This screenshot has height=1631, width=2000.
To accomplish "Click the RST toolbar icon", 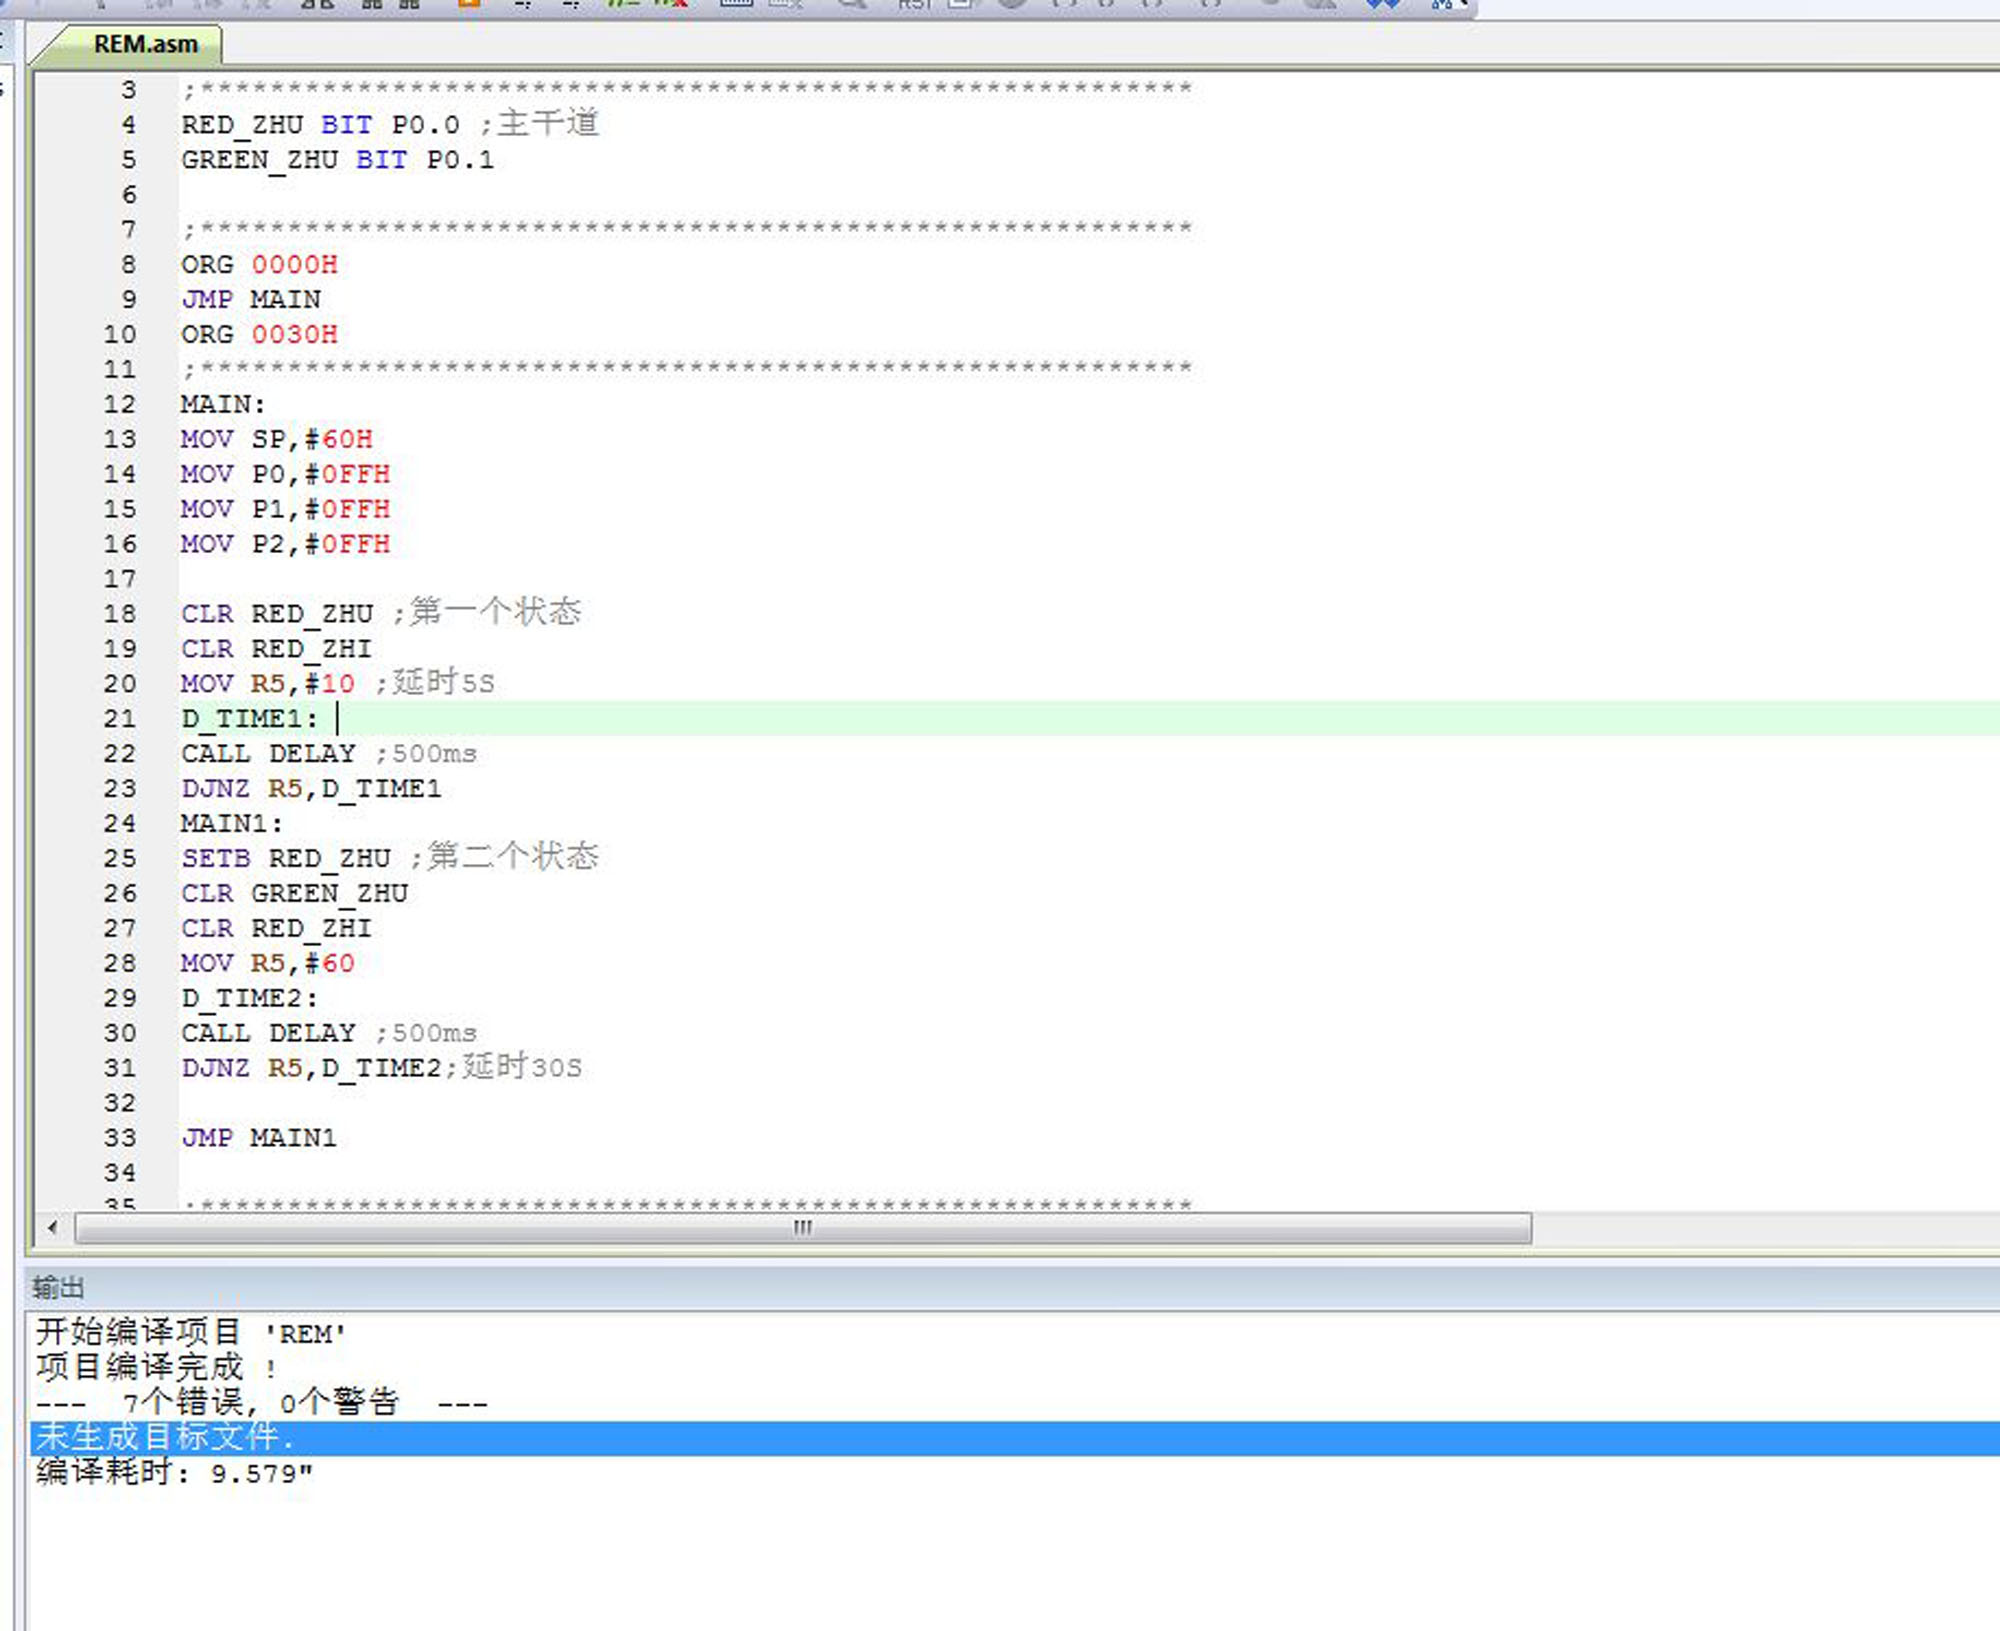I will pyautogui.click(x=914, y=5).
